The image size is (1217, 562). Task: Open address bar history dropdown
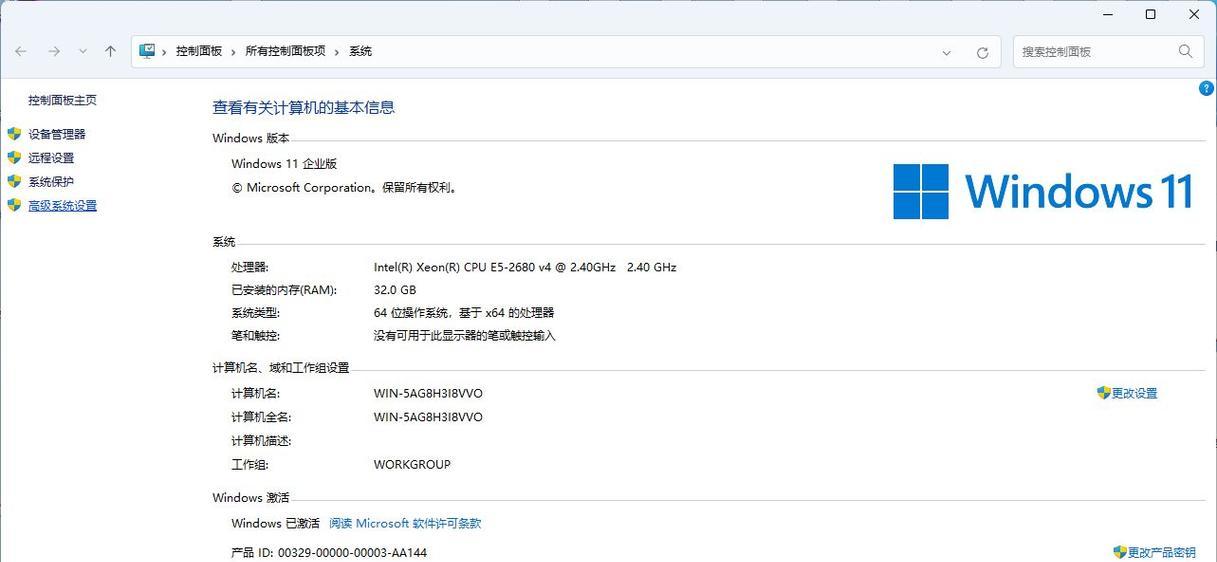(946, 52)
